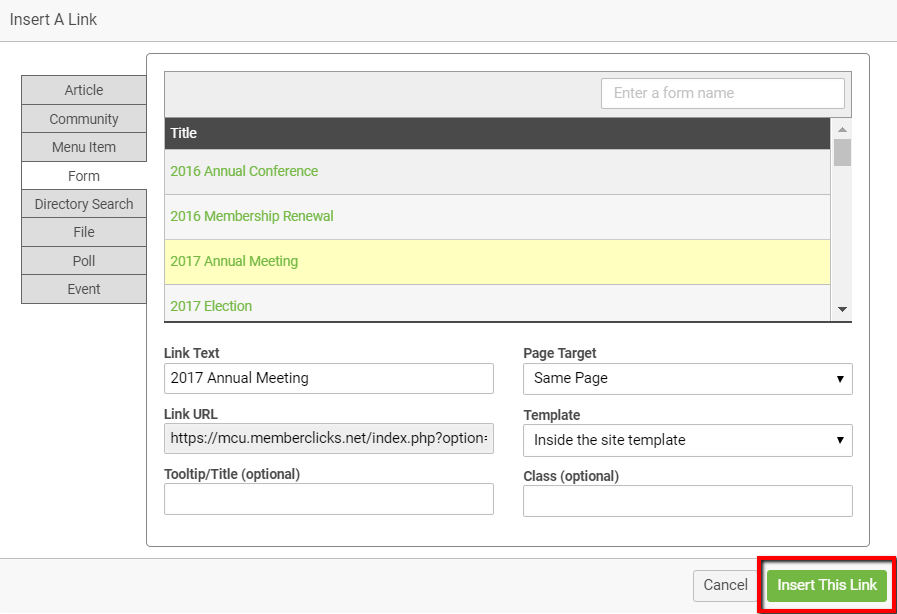Click the Insert This Link button

(826, 585)
